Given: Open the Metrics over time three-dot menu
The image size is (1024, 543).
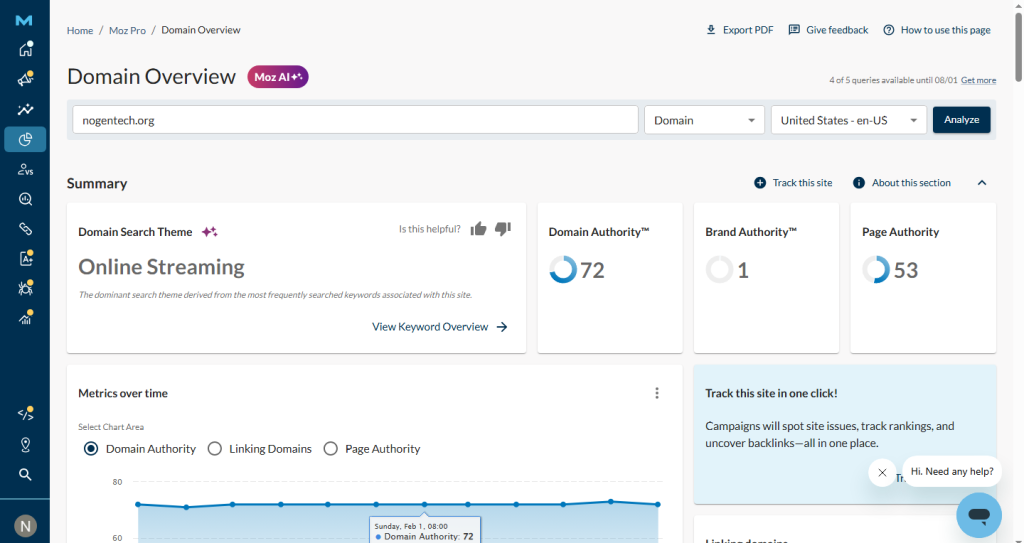Looking at the screenshot, I should tap(657, 393).
